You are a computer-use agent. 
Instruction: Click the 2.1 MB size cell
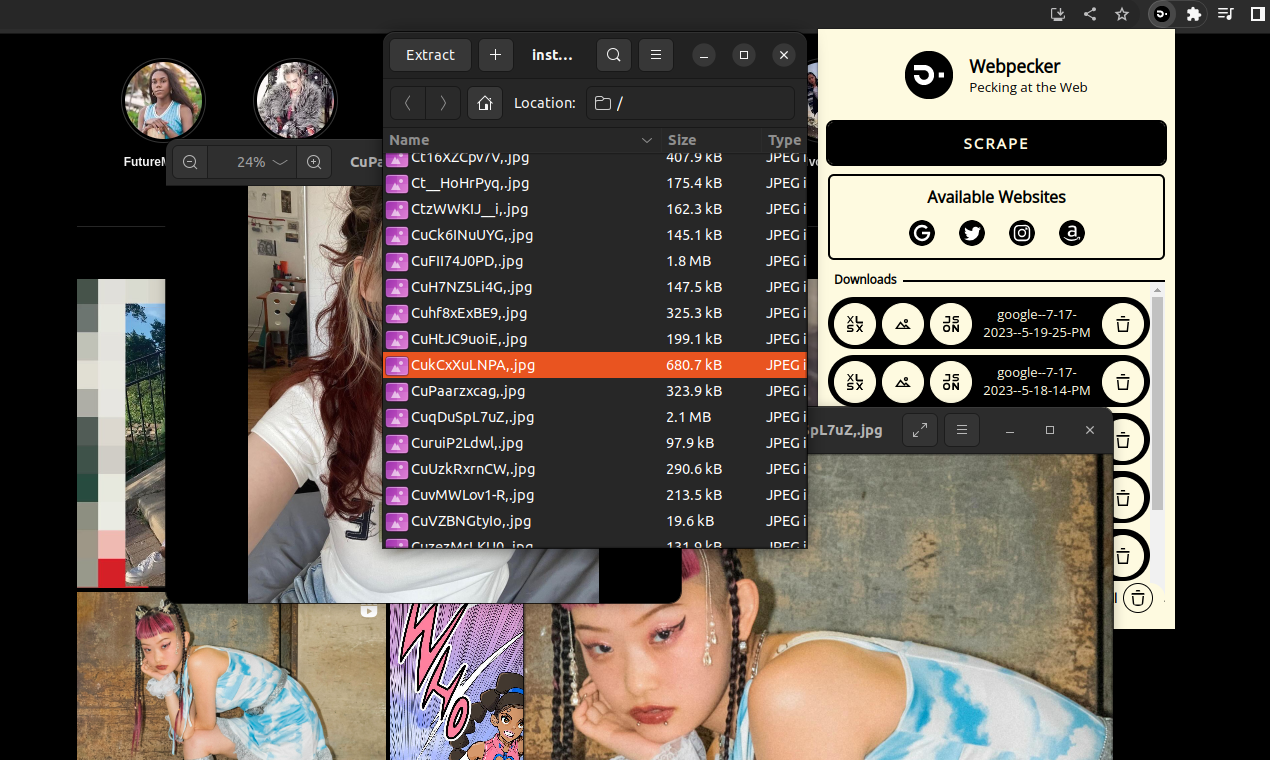pyautogui.click(x=689, y=417)
